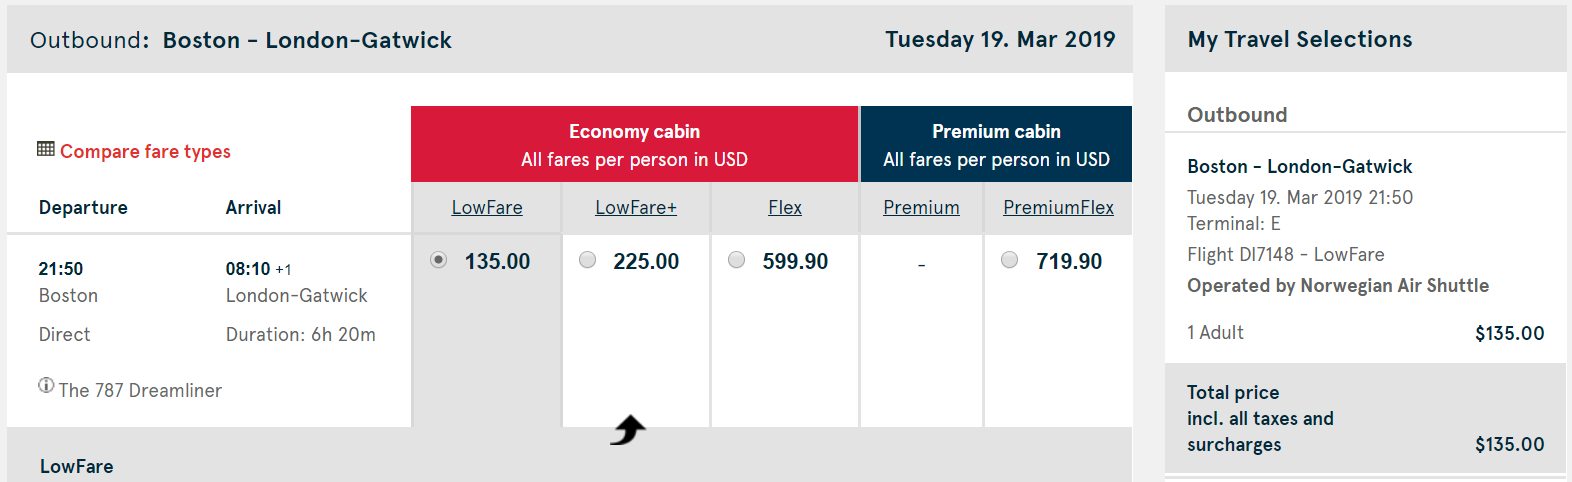Click the table icon beside Compare fare types

click(46, 149)
